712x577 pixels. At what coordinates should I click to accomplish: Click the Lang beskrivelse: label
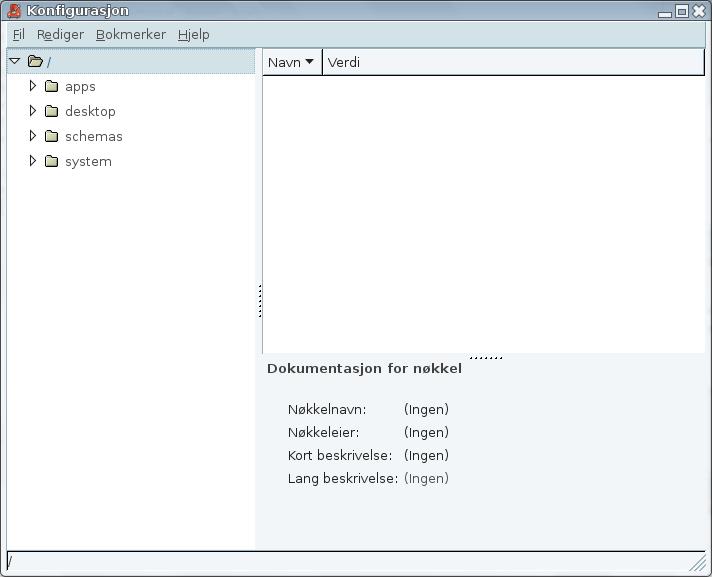(343, 478)
